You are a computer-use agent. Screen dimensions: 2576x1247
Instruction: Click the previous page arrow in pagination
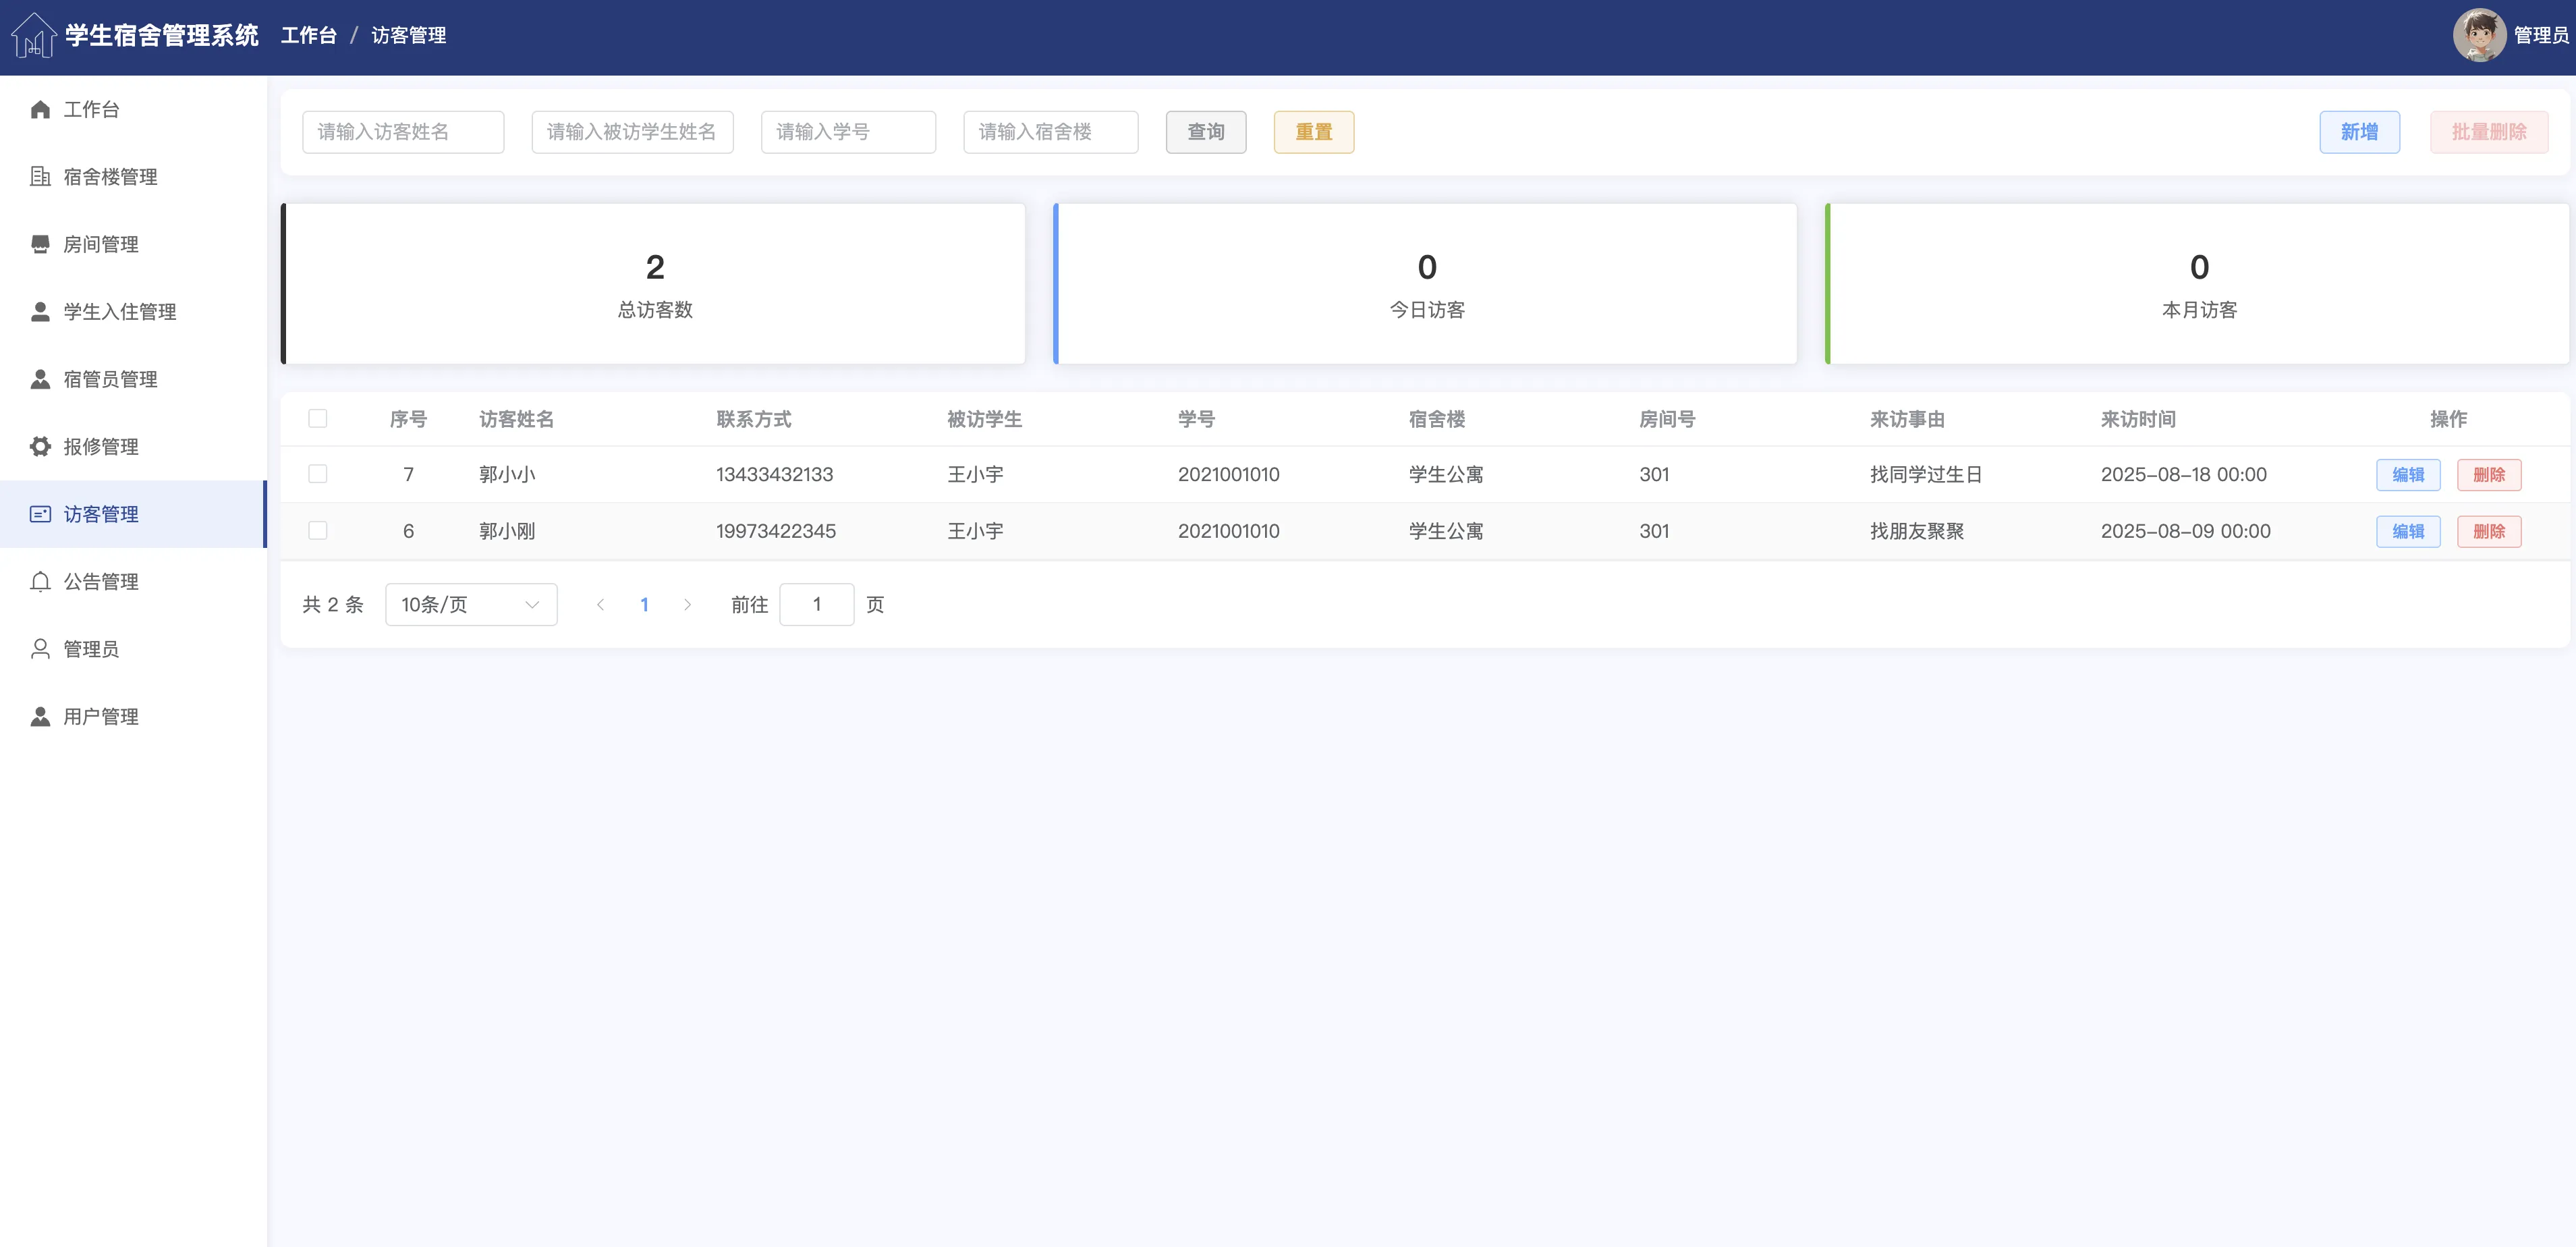point(600,604)
